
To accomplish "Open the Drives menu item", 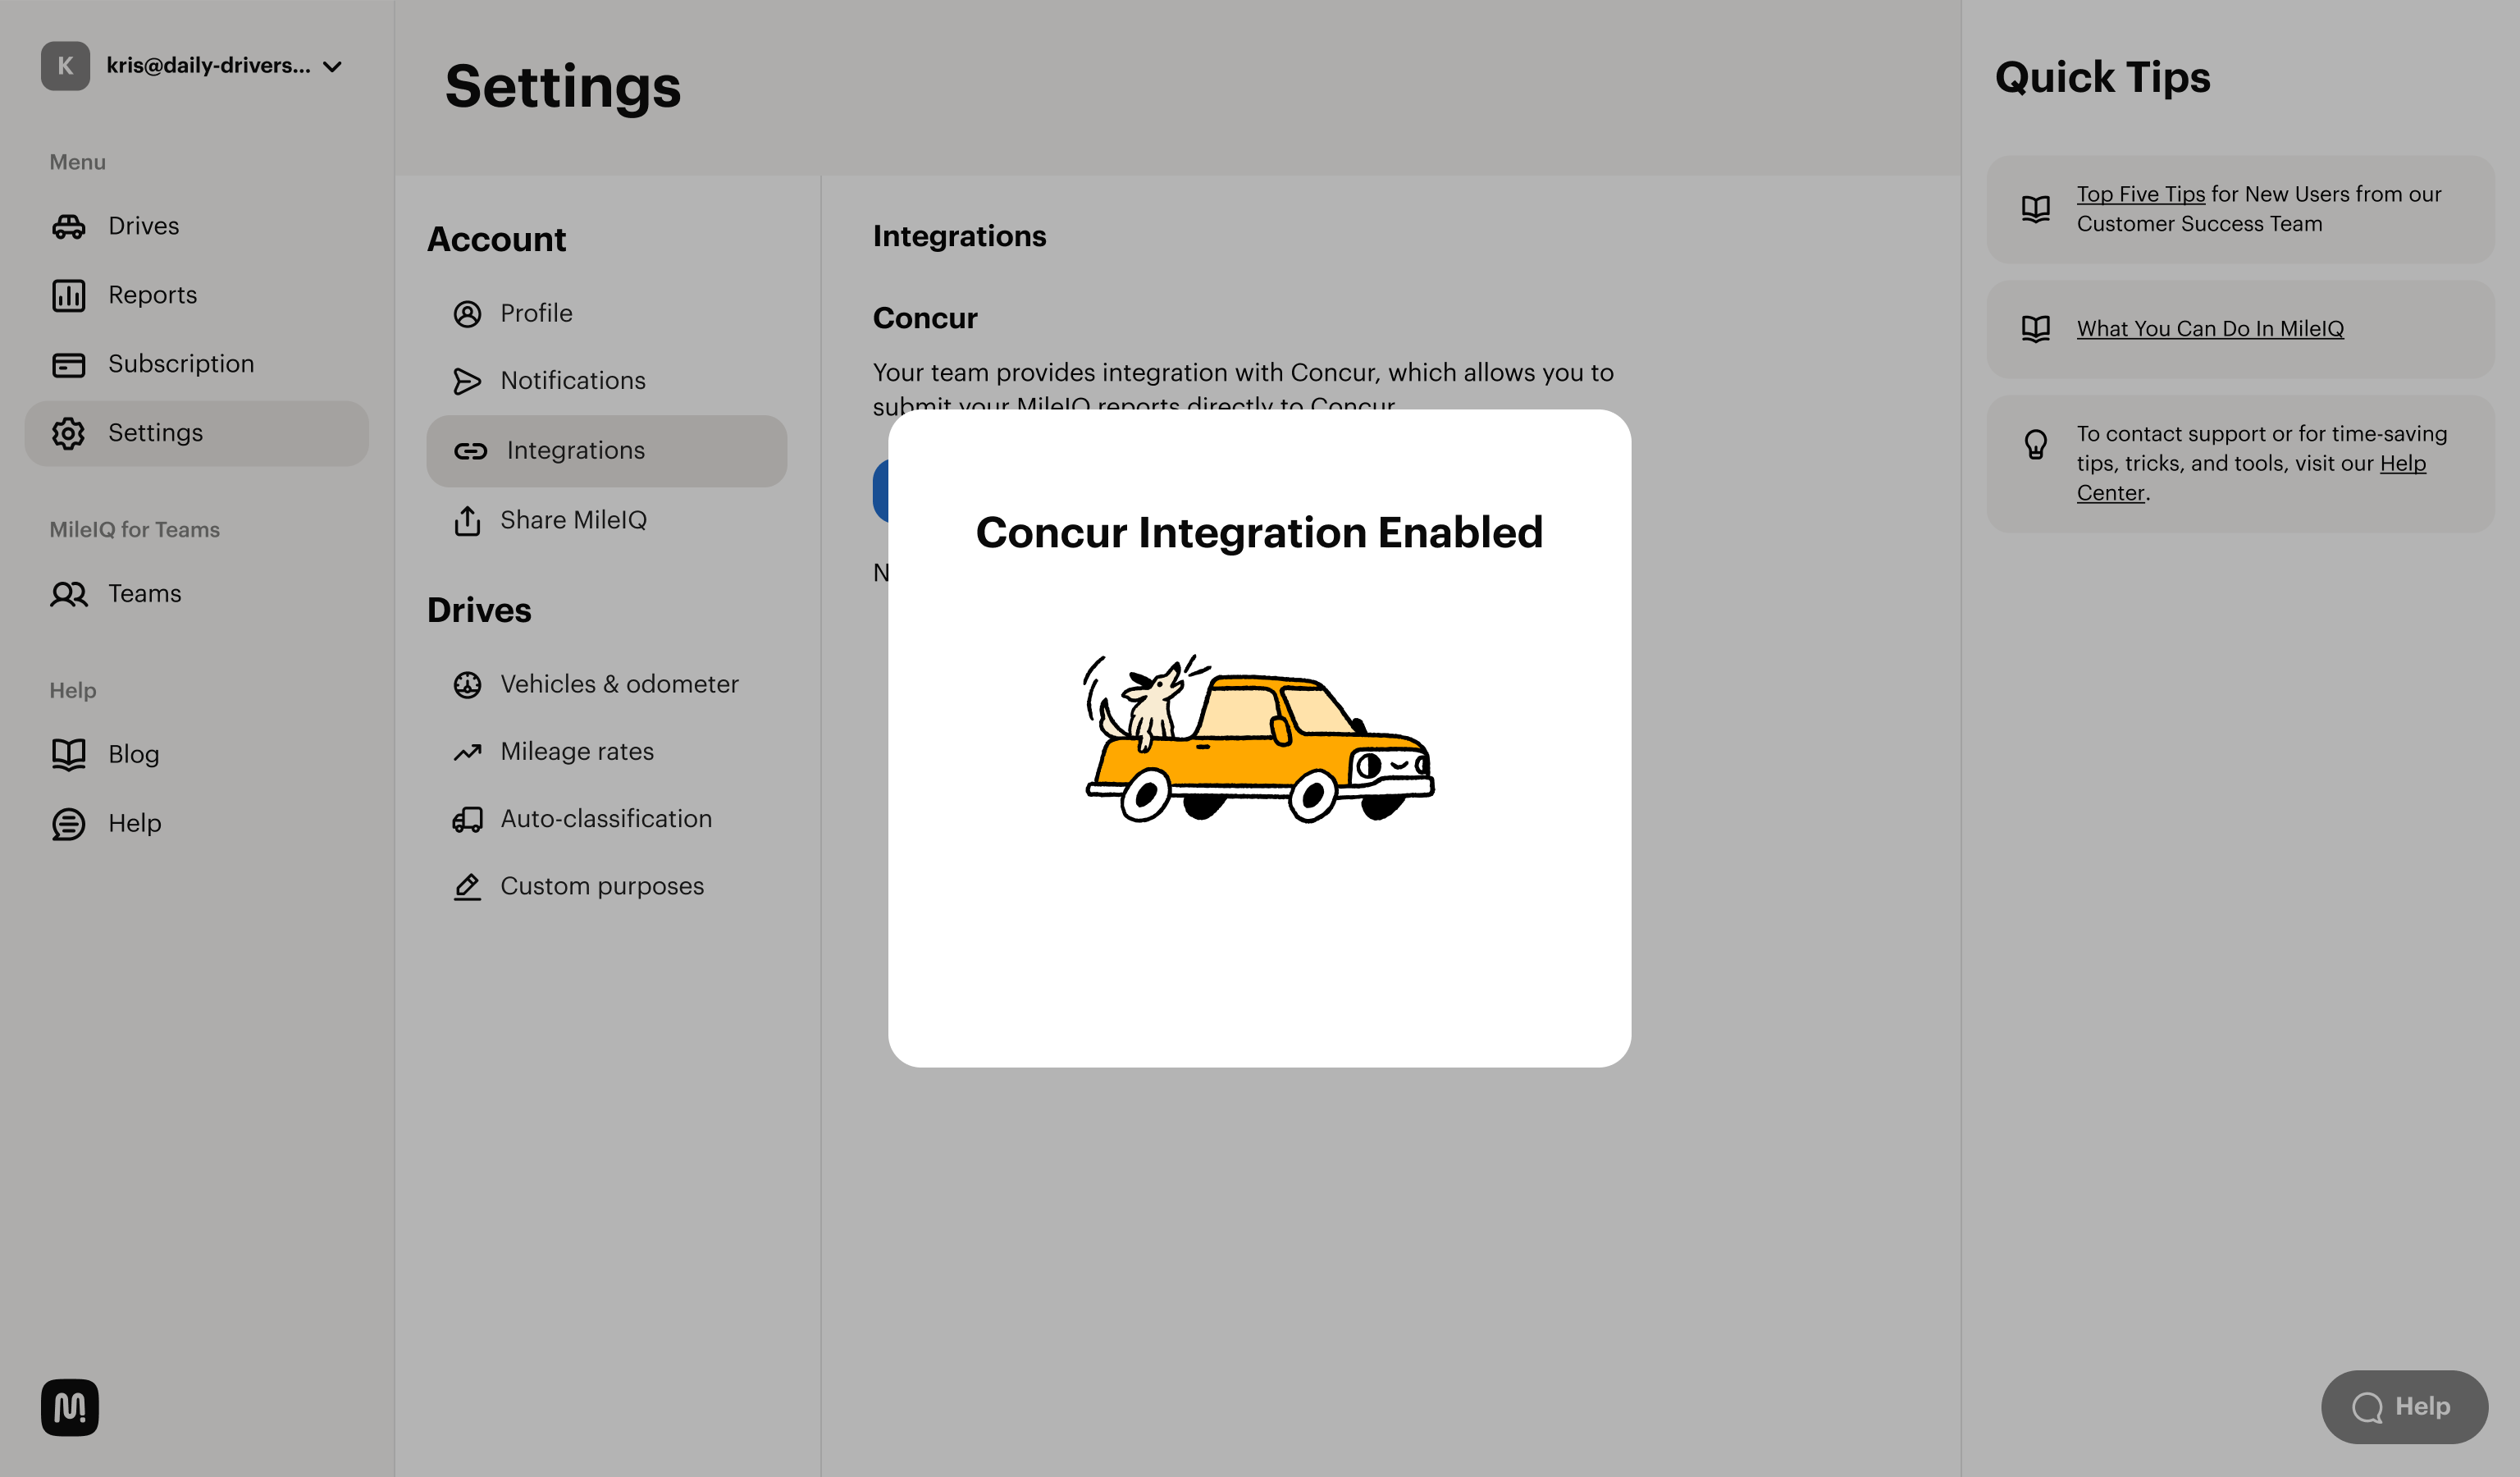I will click(x=197, y=226).
